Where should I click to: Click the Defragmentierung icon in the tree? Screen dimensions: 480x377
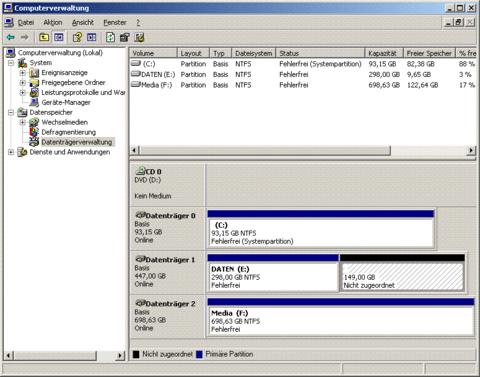(34, 132)
